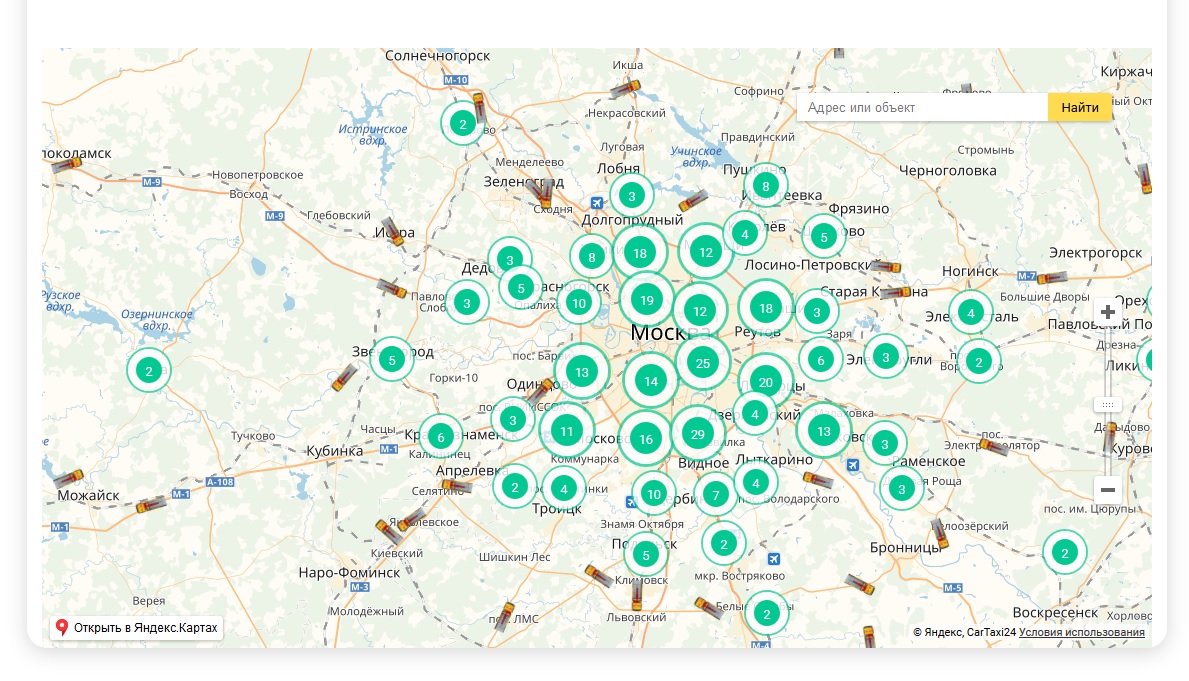This screenshot has width=1189, height=681.
Task: Open the 'Открыть в Яндекс.Картах' link
Action: 136,628
